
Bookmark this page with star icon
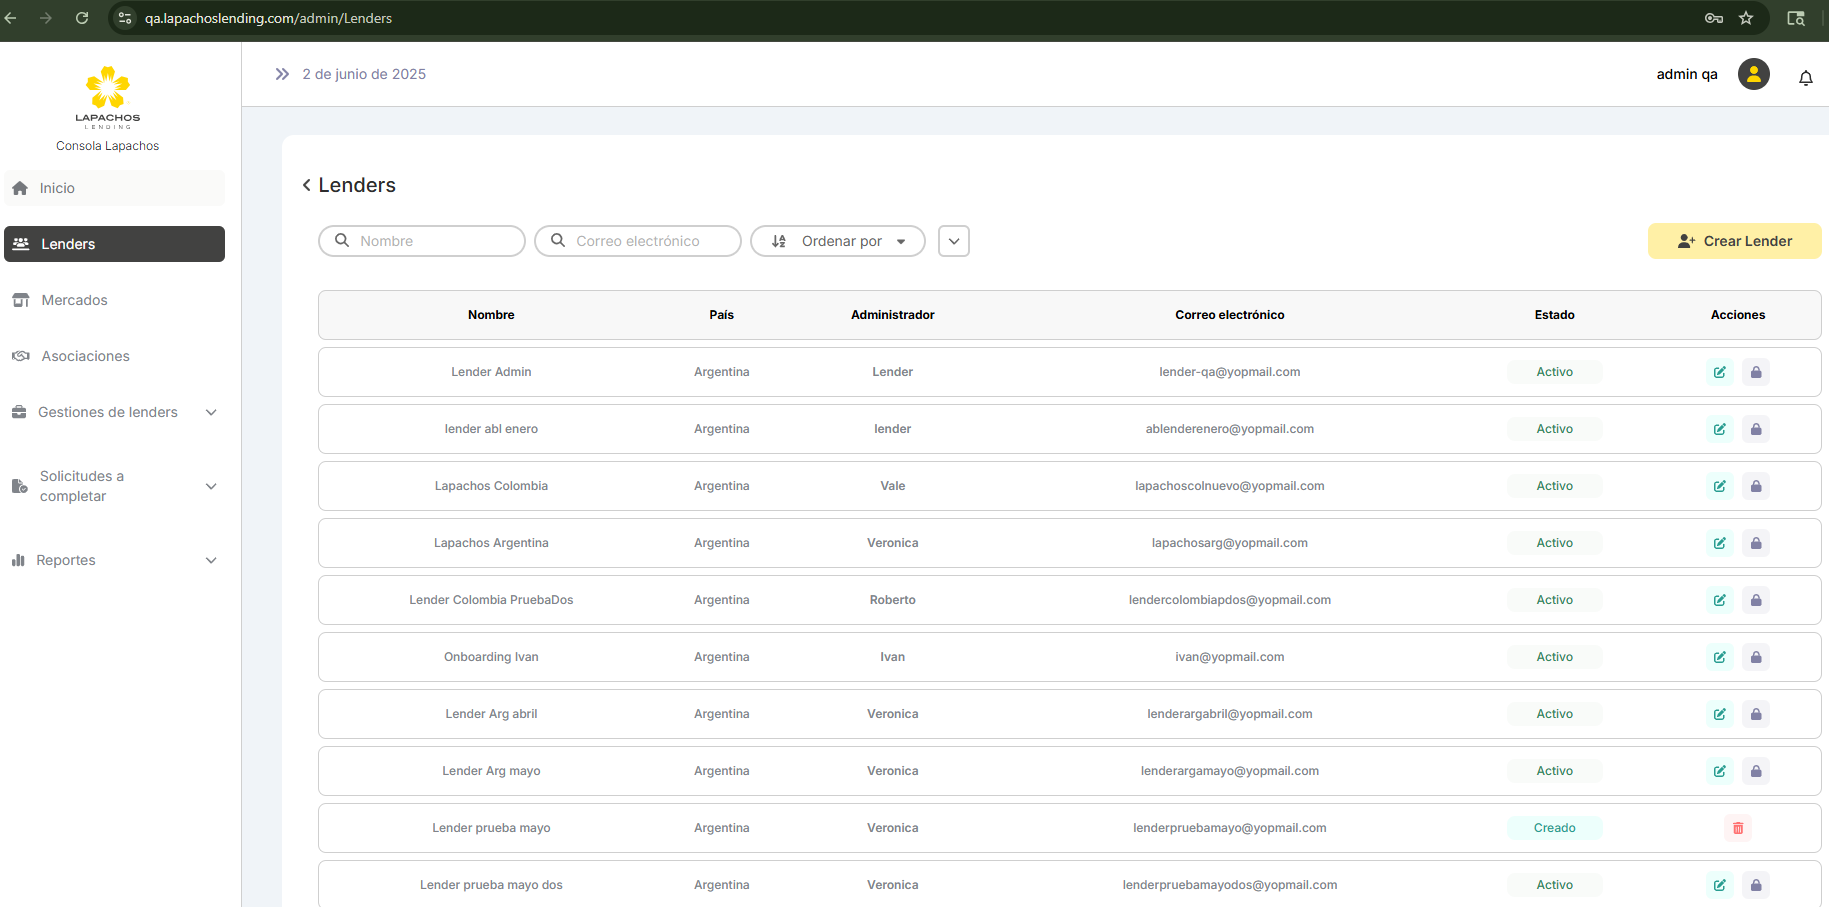point(1746,18)
